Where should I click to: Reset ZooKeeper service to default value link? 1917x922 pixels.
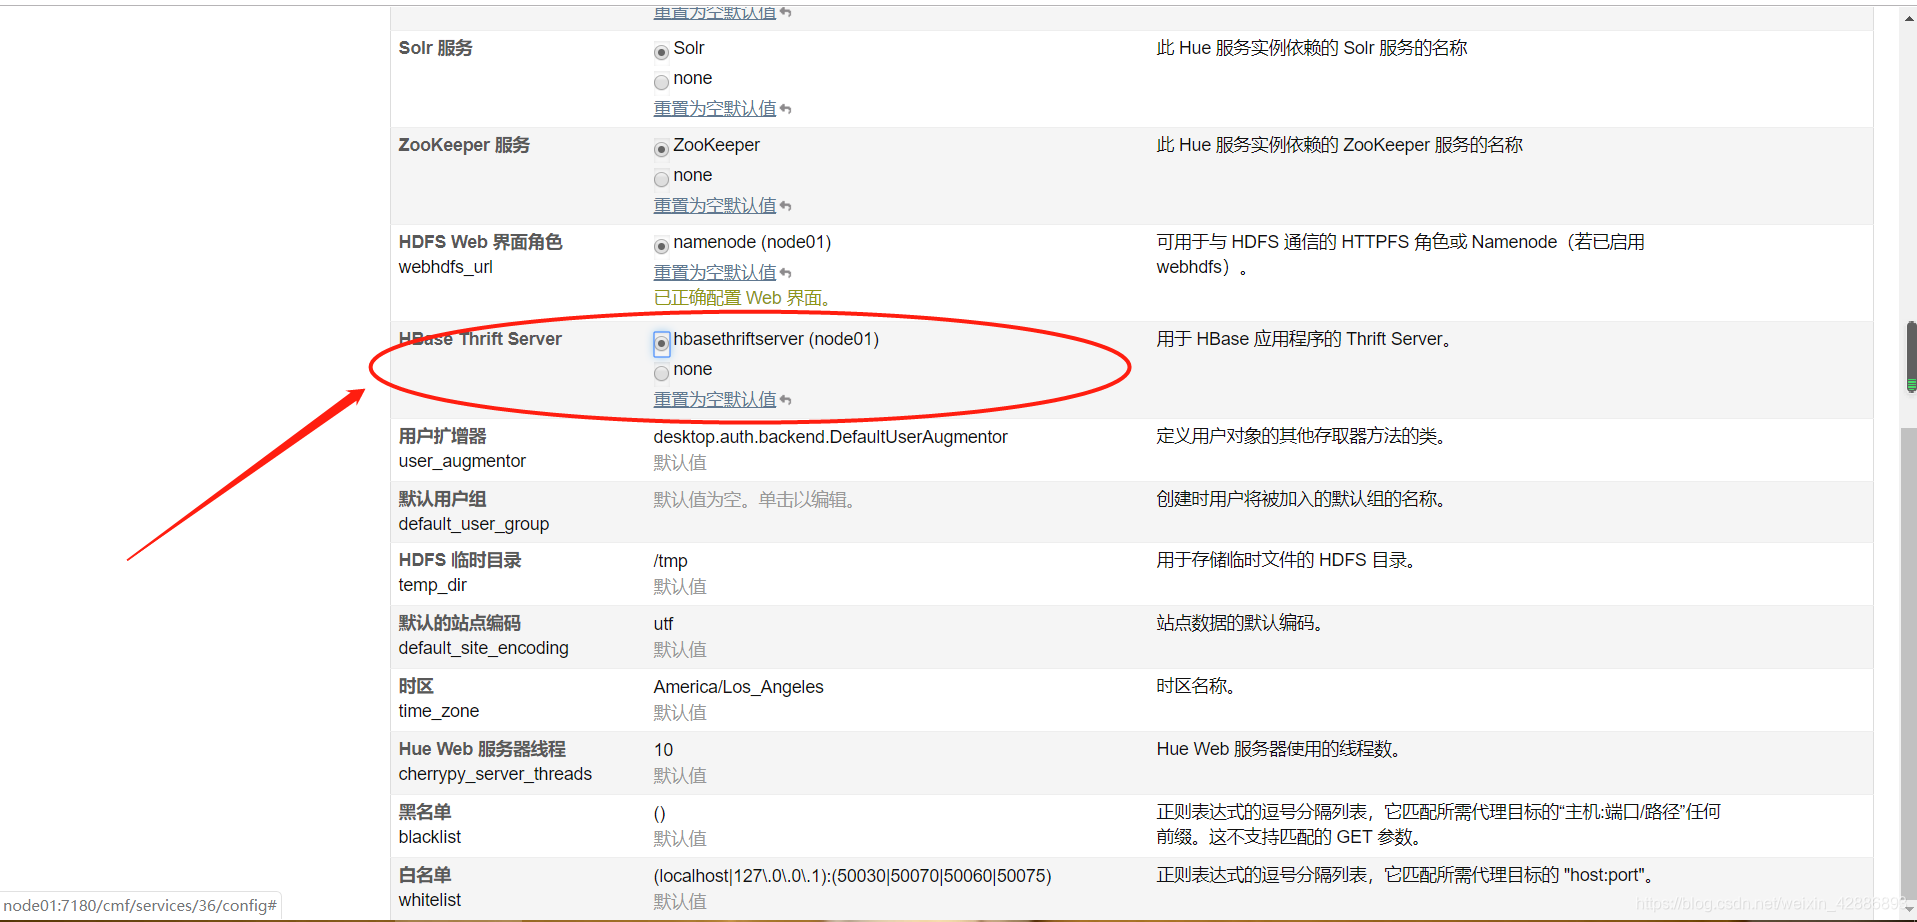715,205
